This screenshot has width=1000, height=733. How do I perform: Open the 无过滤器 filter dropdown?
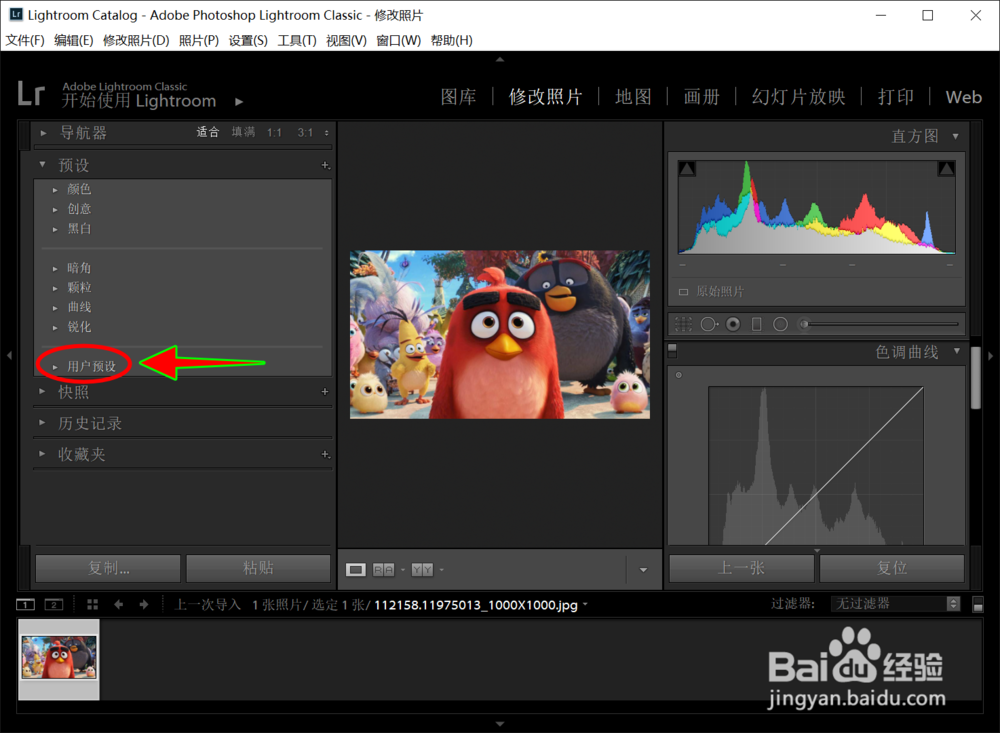pos(895,603)
